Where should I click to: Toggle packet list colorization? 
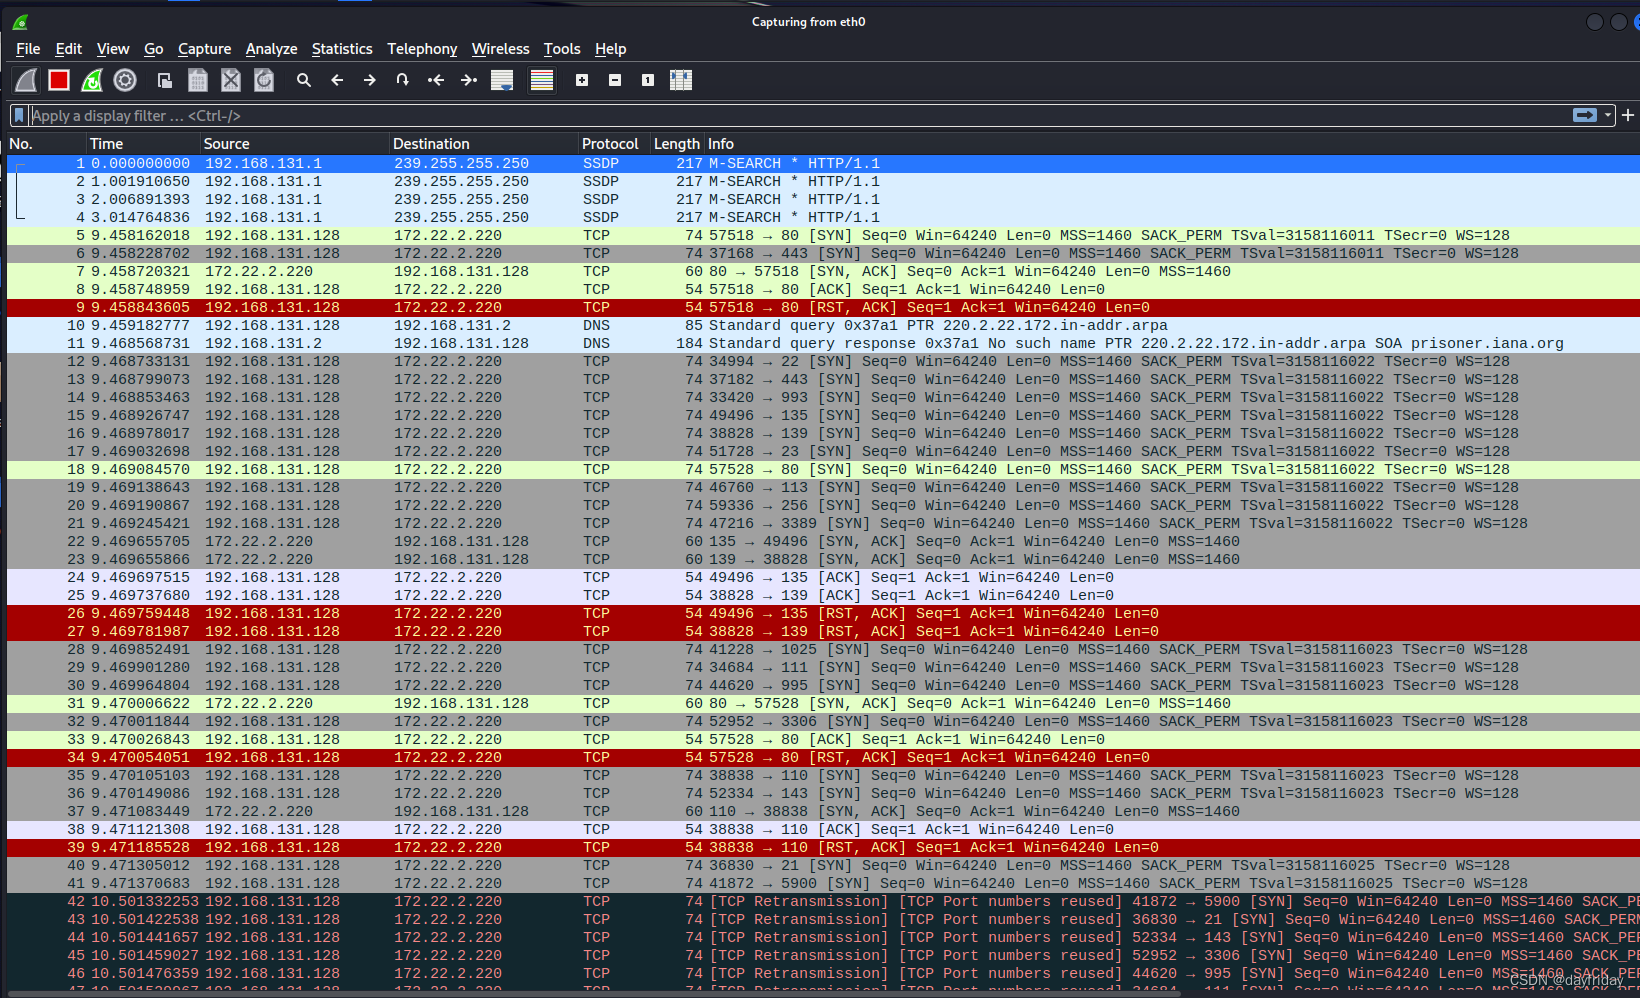(541, 80)
